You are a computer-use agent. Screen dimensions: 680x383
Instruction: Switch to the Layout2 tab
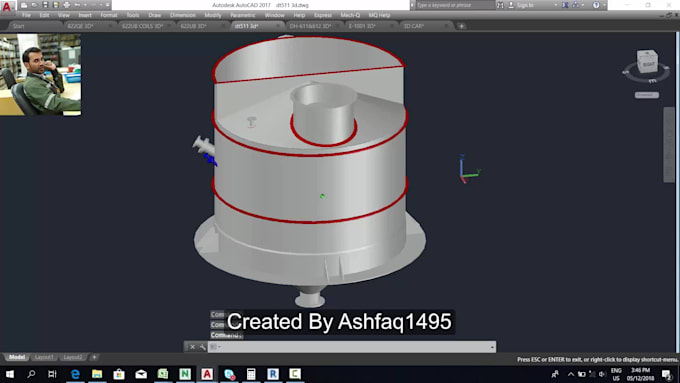[72, 357]
